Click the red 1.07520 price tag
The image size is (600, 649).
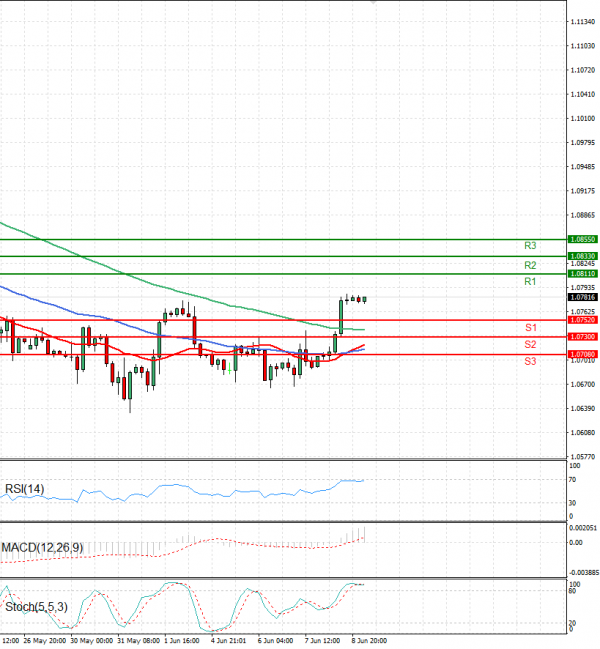tap(582, 320)
